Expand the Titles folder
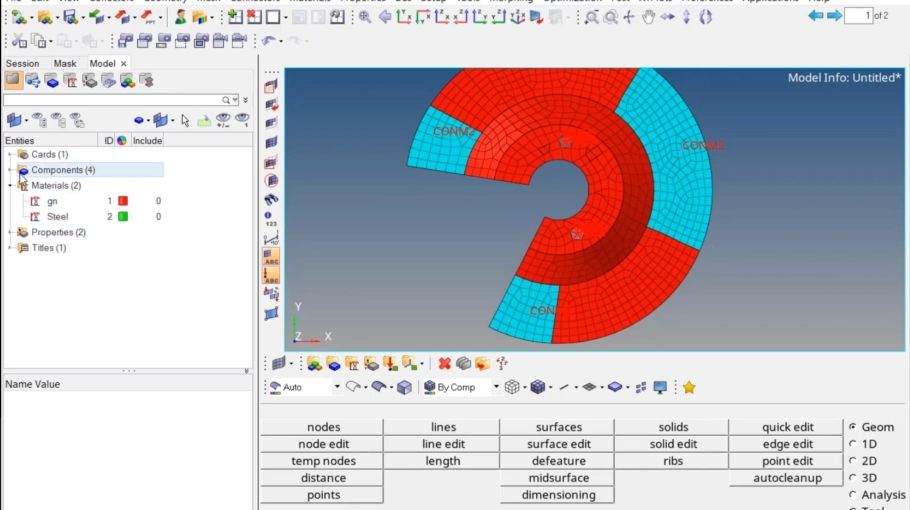910x510 pixels. click(10, 248)
